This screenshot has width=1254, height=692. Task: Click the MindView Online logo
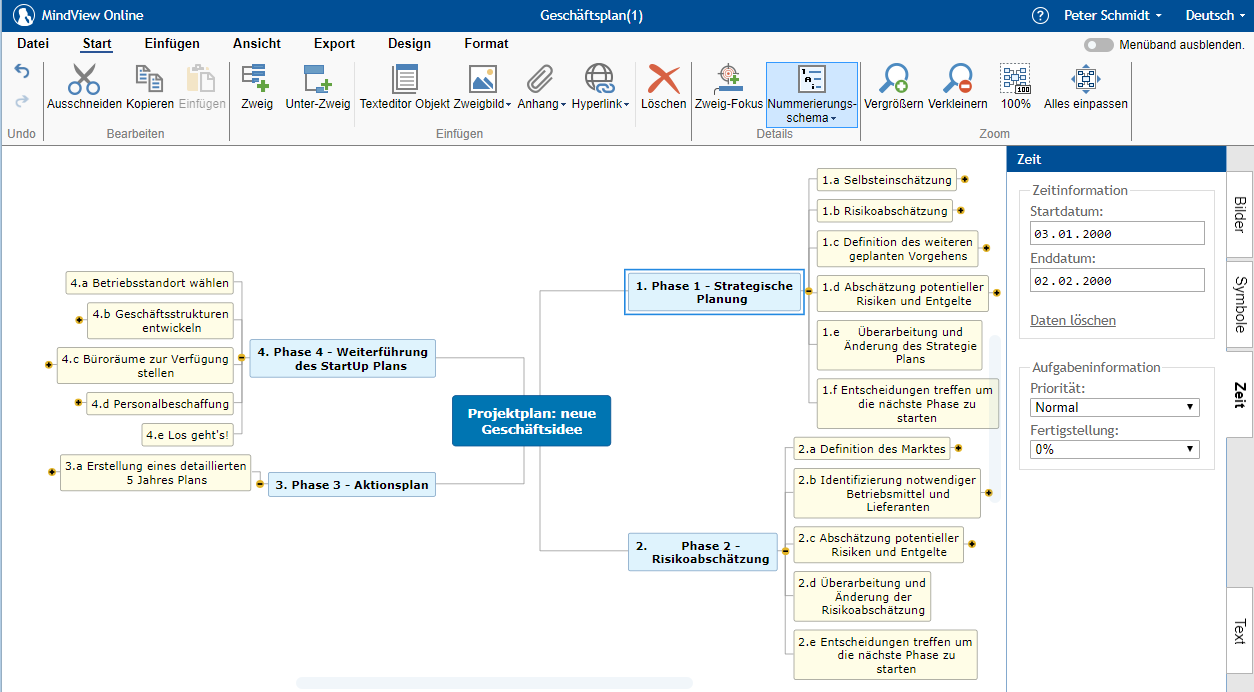[24, 15]
